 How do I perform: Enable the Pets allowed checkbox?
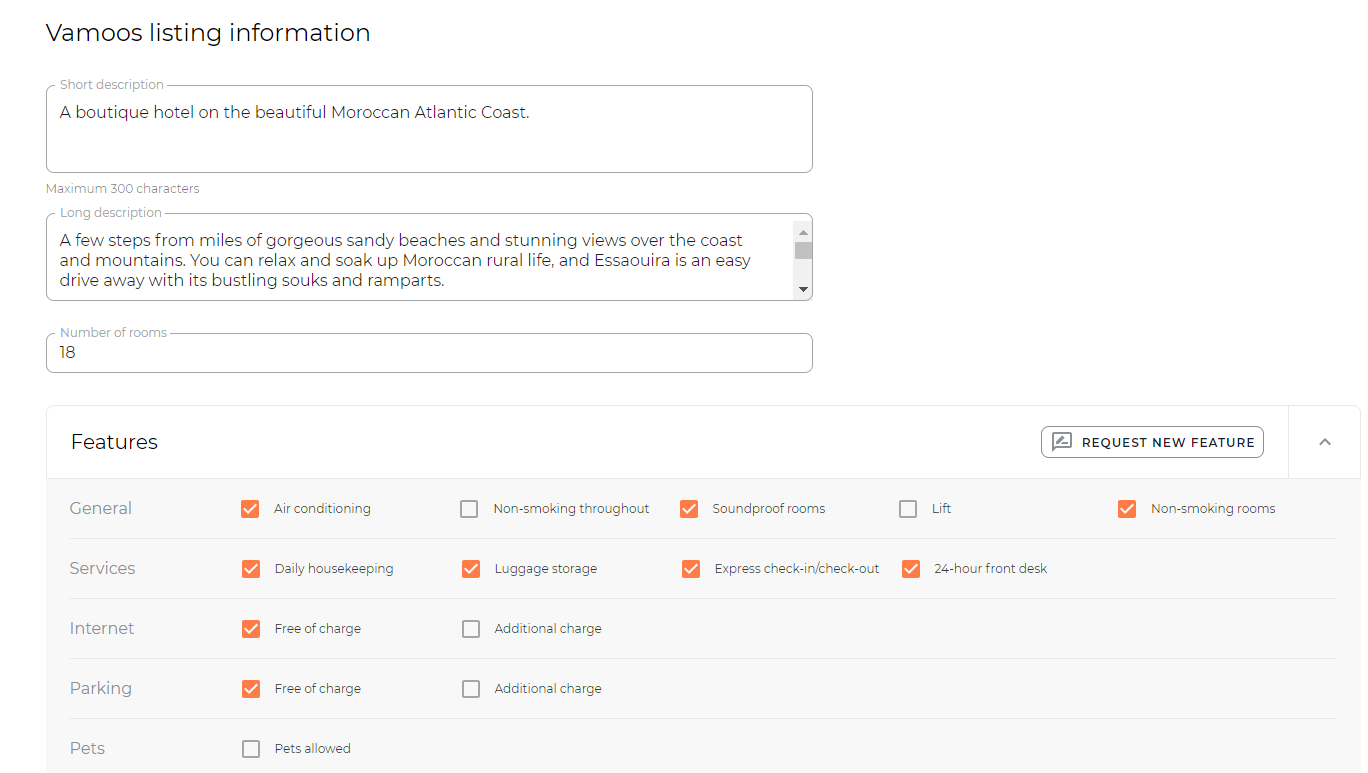[251, 749]
